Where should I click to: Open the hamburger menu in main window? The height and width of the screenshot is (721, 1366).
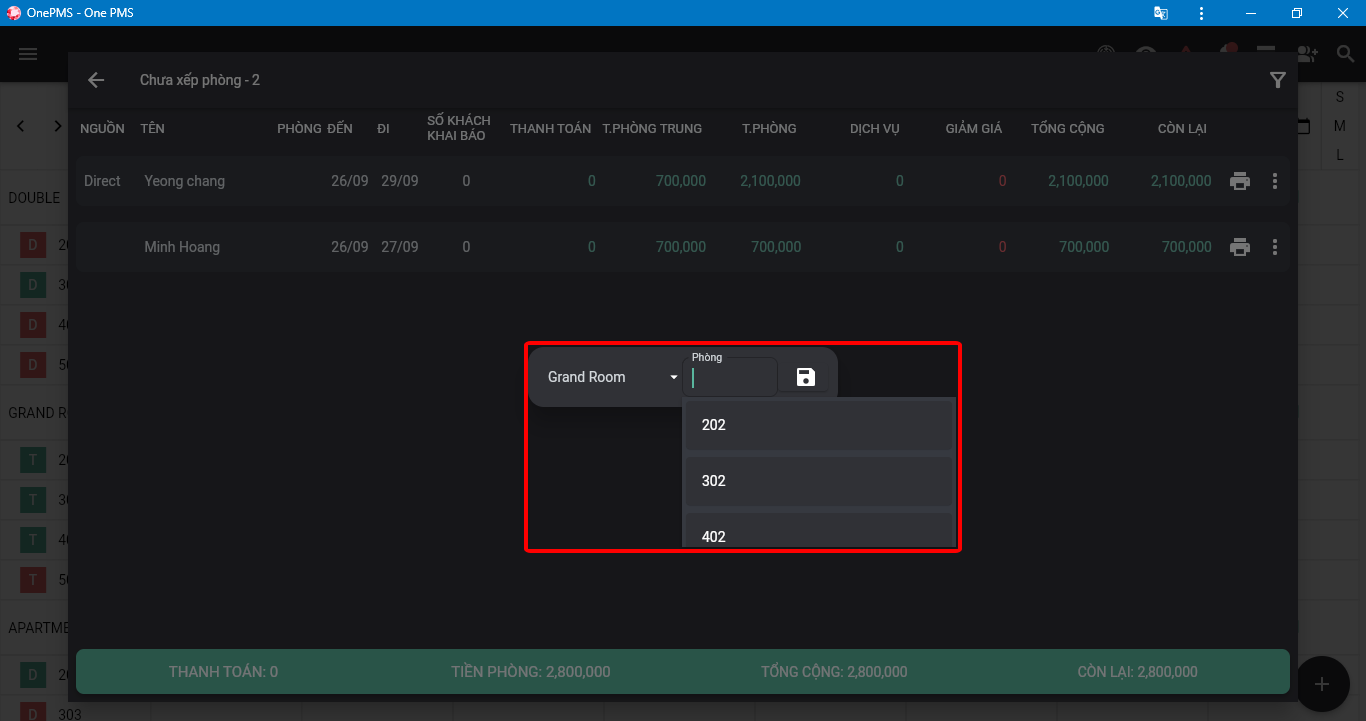tap(28, 54)
